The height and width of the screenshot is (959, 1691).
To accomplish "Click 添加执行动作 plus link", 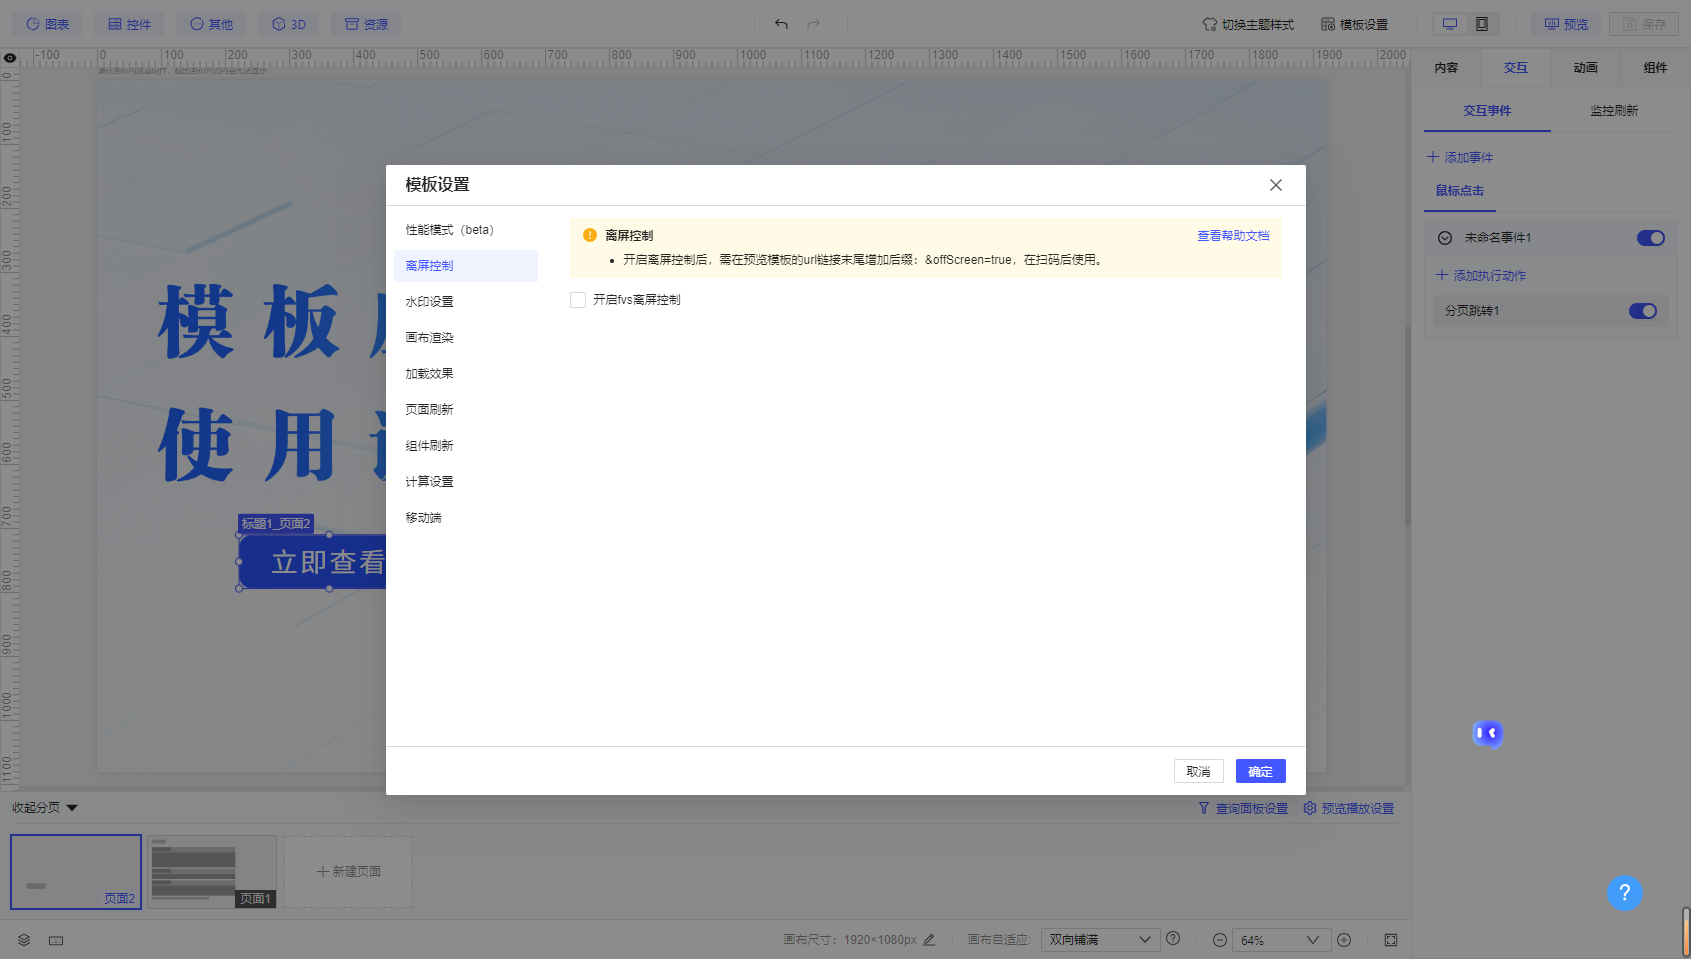I will pos(1481,275).
